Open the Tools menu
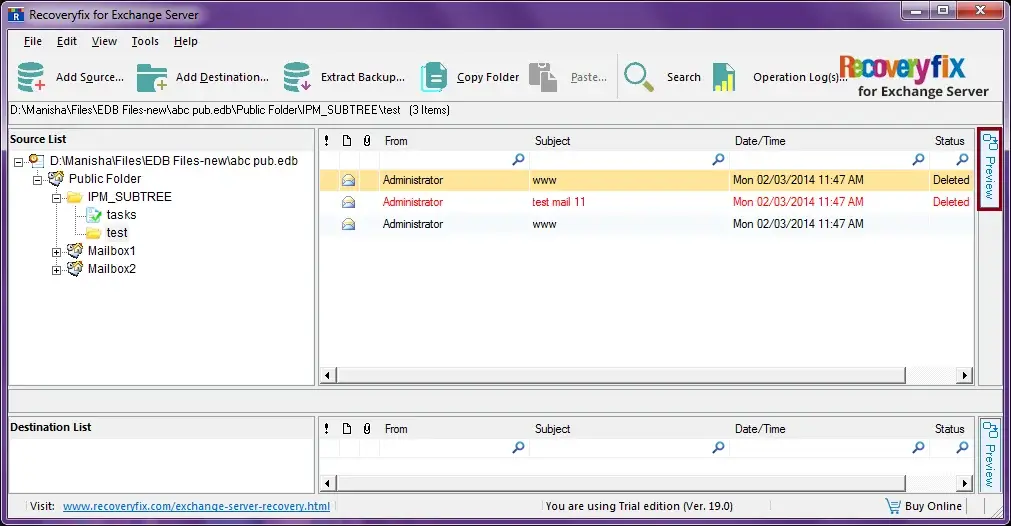The width and height of the screenshot is (1011, 526). click(x=145, y=42)
